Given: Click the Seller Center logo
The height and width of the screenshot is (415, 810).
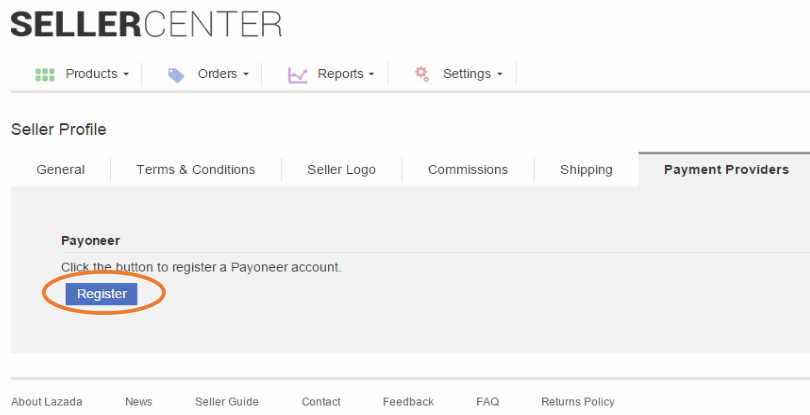Looking at the screenshot, I should (146, 24).
